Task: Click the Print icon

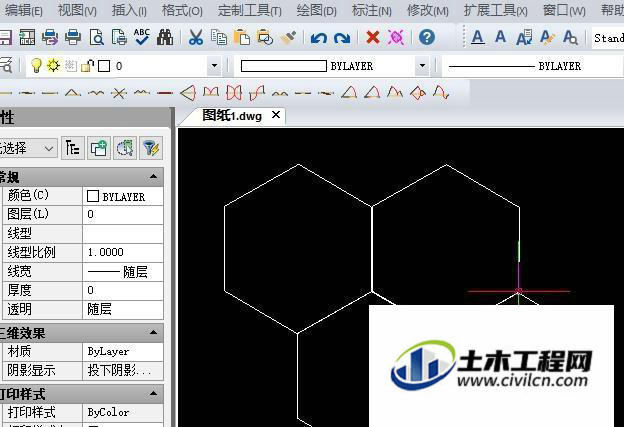Action: [x=73, y=37]
